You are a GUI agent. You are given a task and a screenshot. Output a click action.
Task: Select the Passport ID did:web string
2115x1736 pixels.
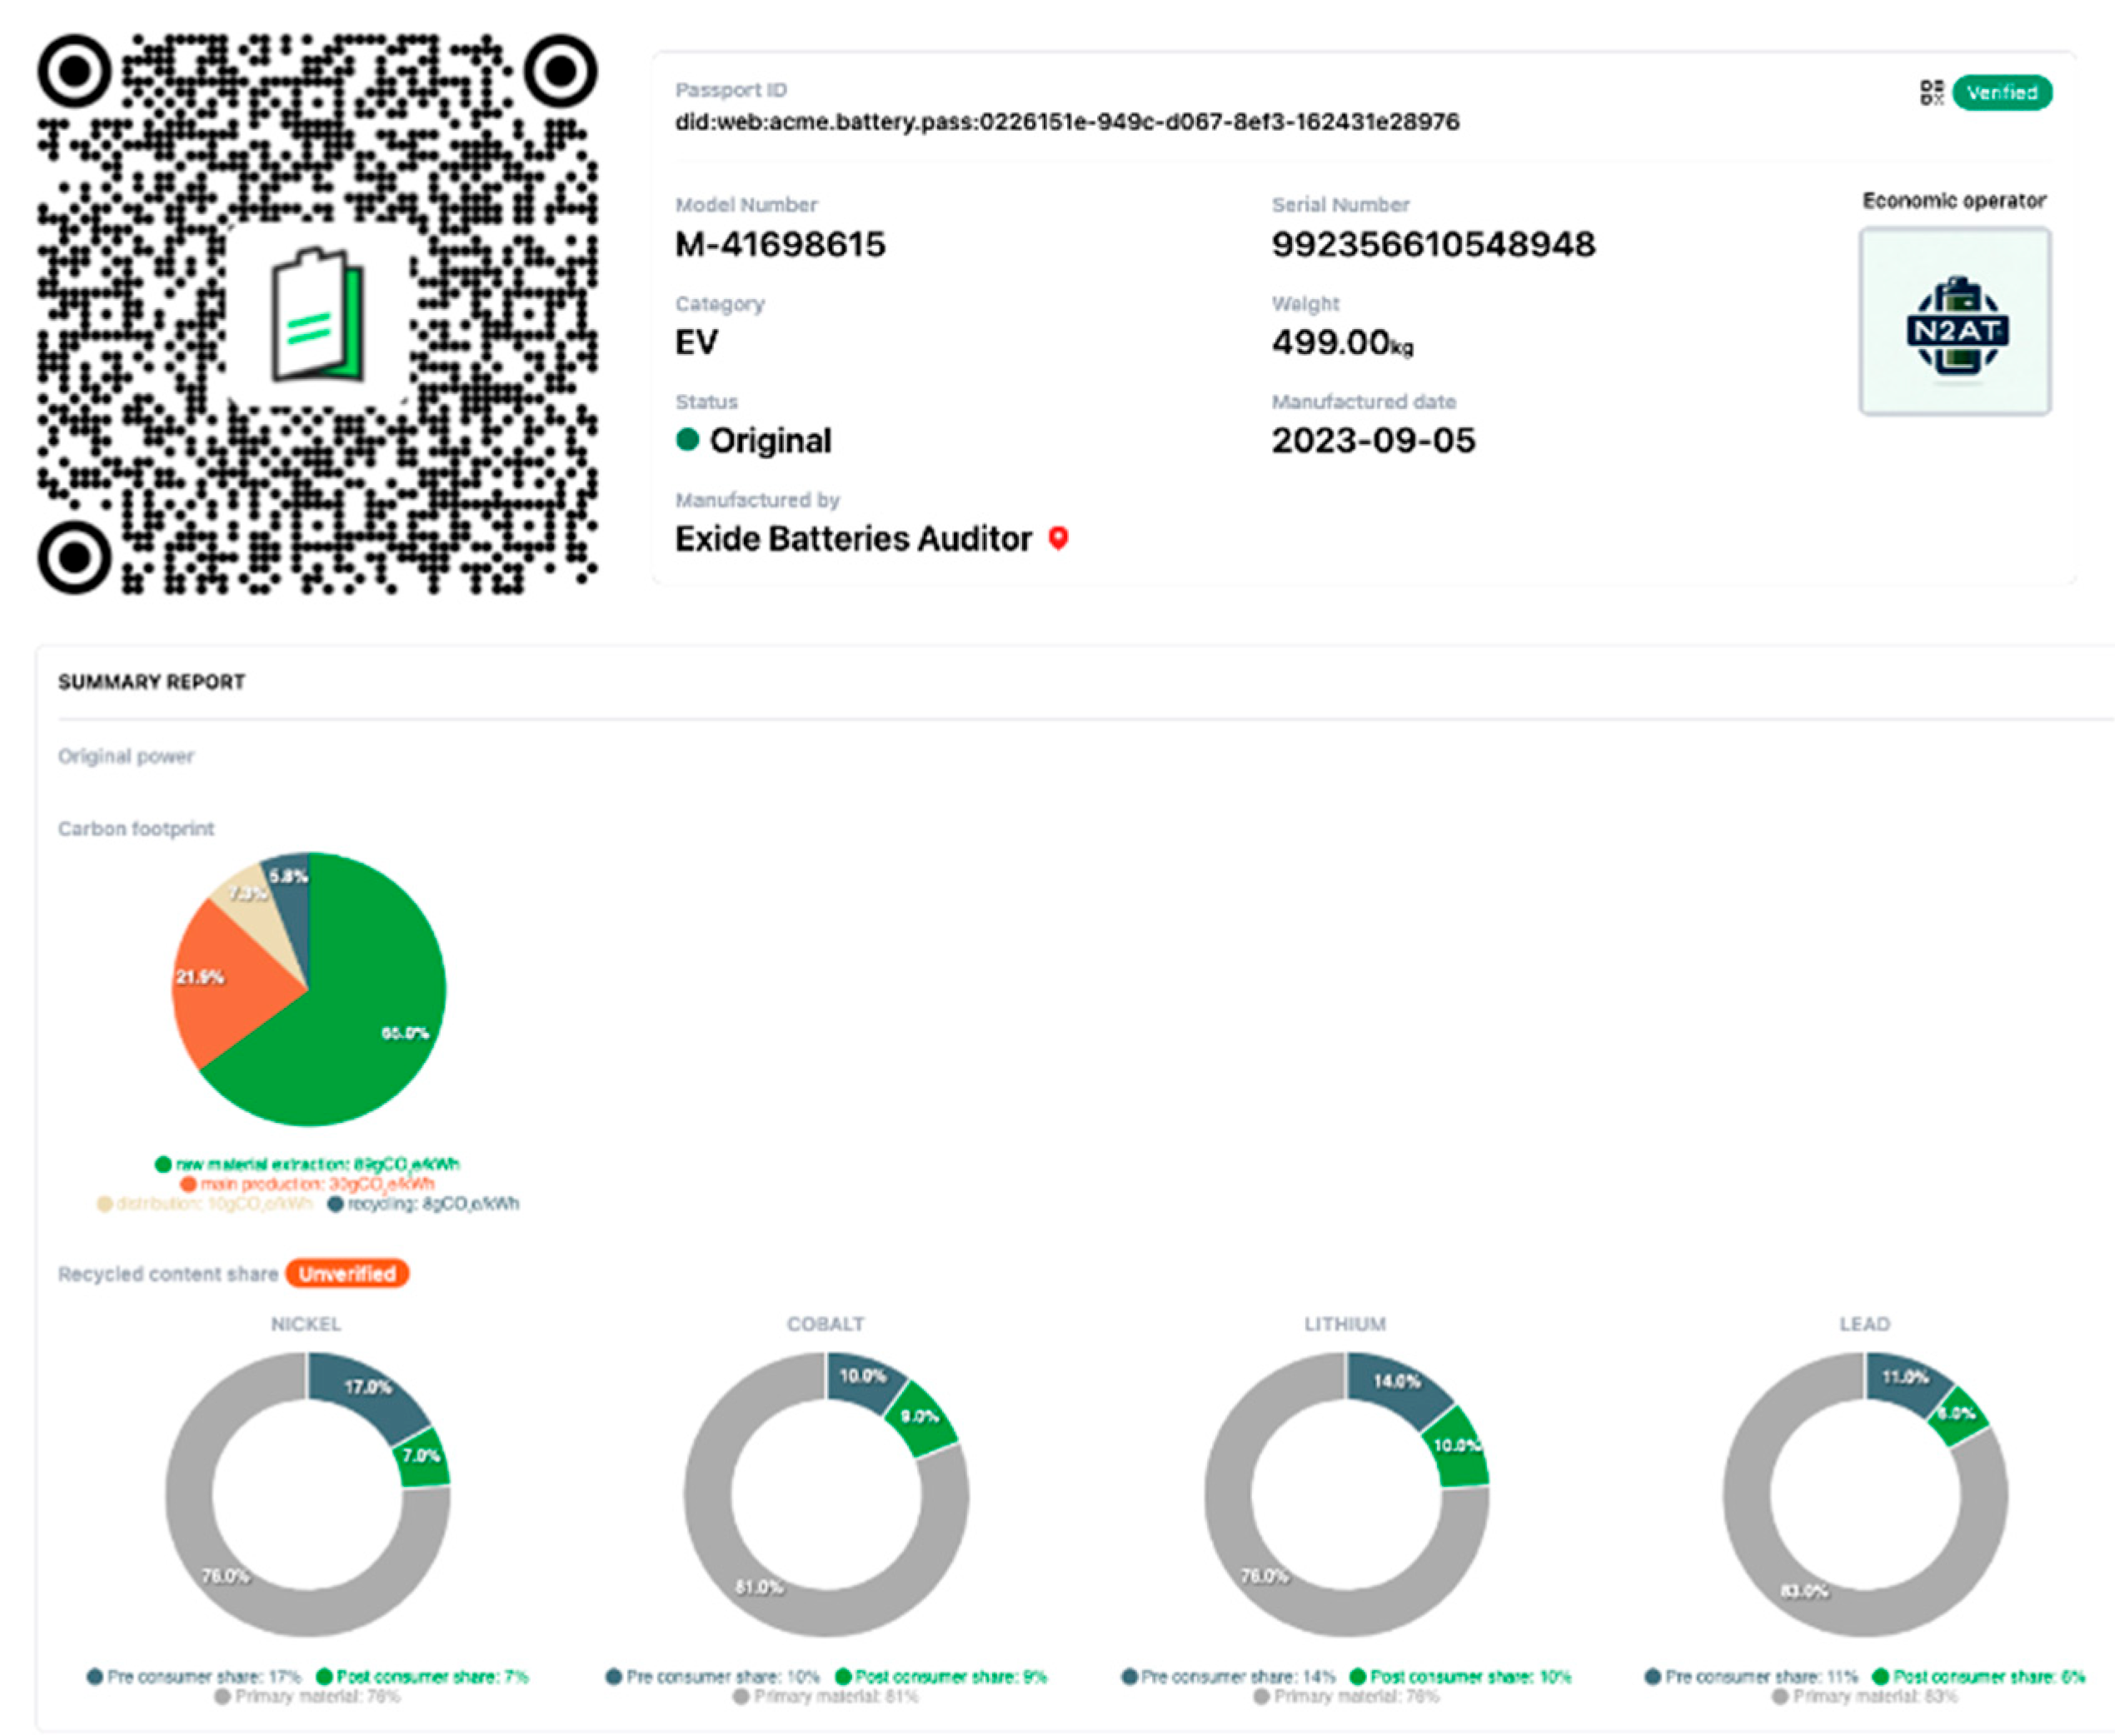click(x=1067, y=122)
